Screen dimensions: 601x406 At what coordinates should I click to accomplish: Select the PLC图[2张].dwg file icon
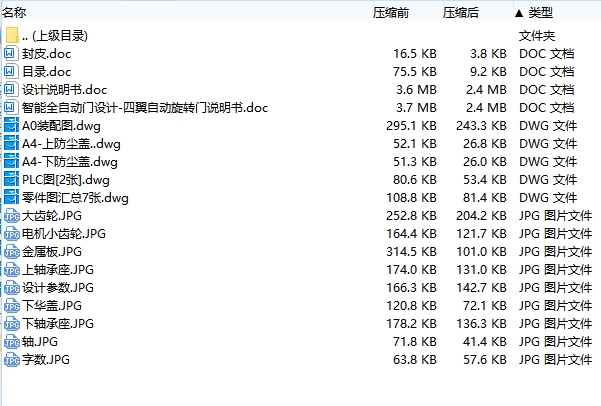[11, 179]
